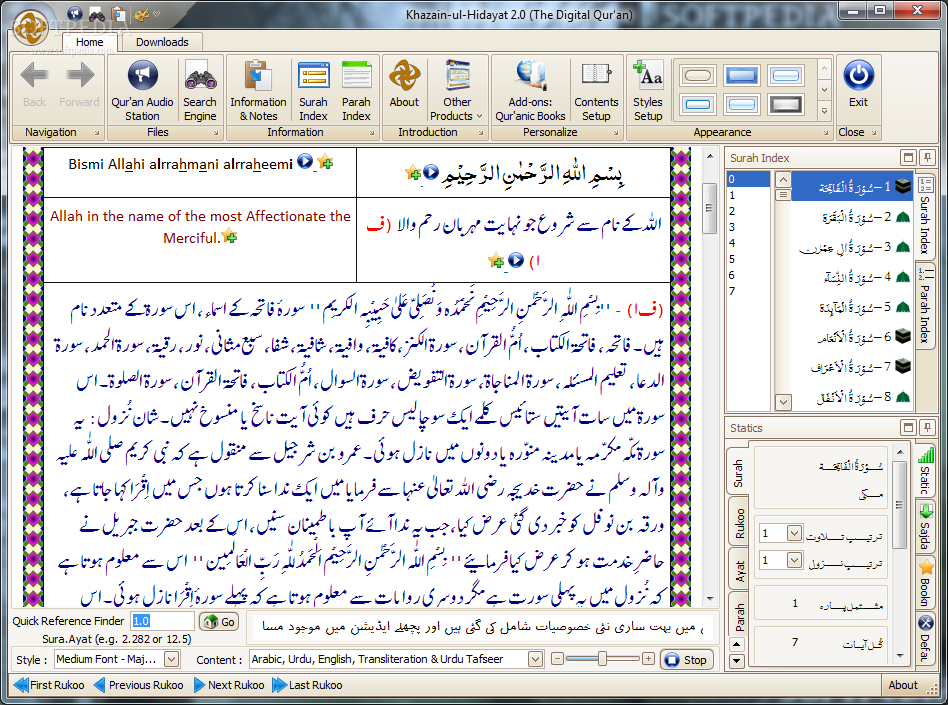Open the Surah Index side tab
The image size is (948, 705).
click(x=925, y=215)
